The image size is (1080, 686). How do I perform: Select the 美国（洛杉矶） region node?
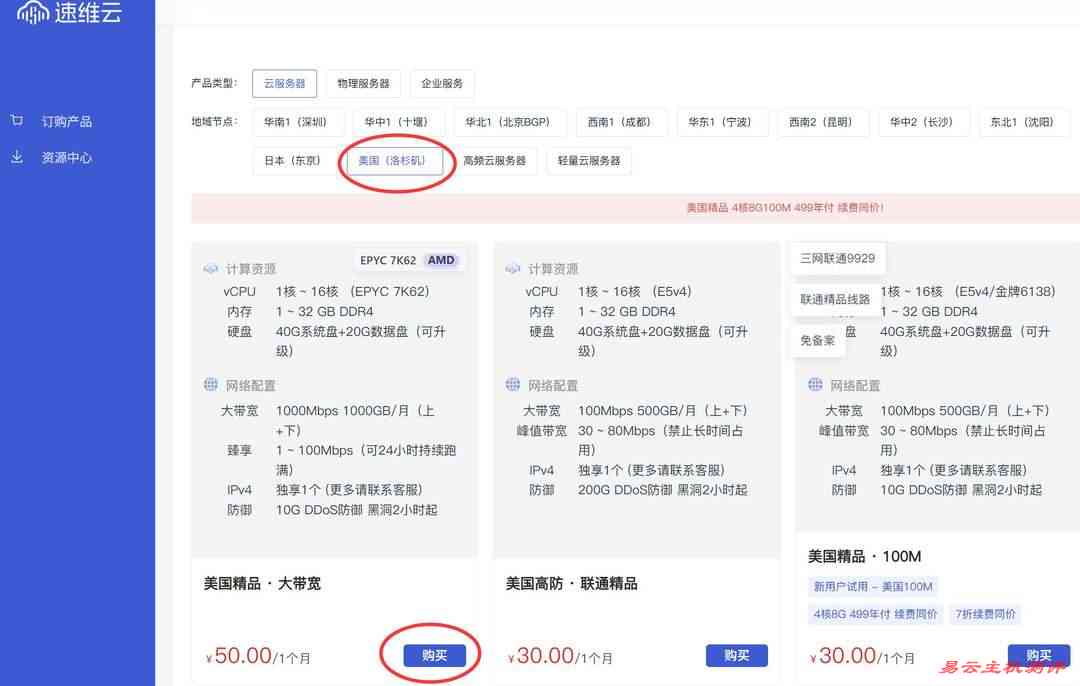[396, 160]
